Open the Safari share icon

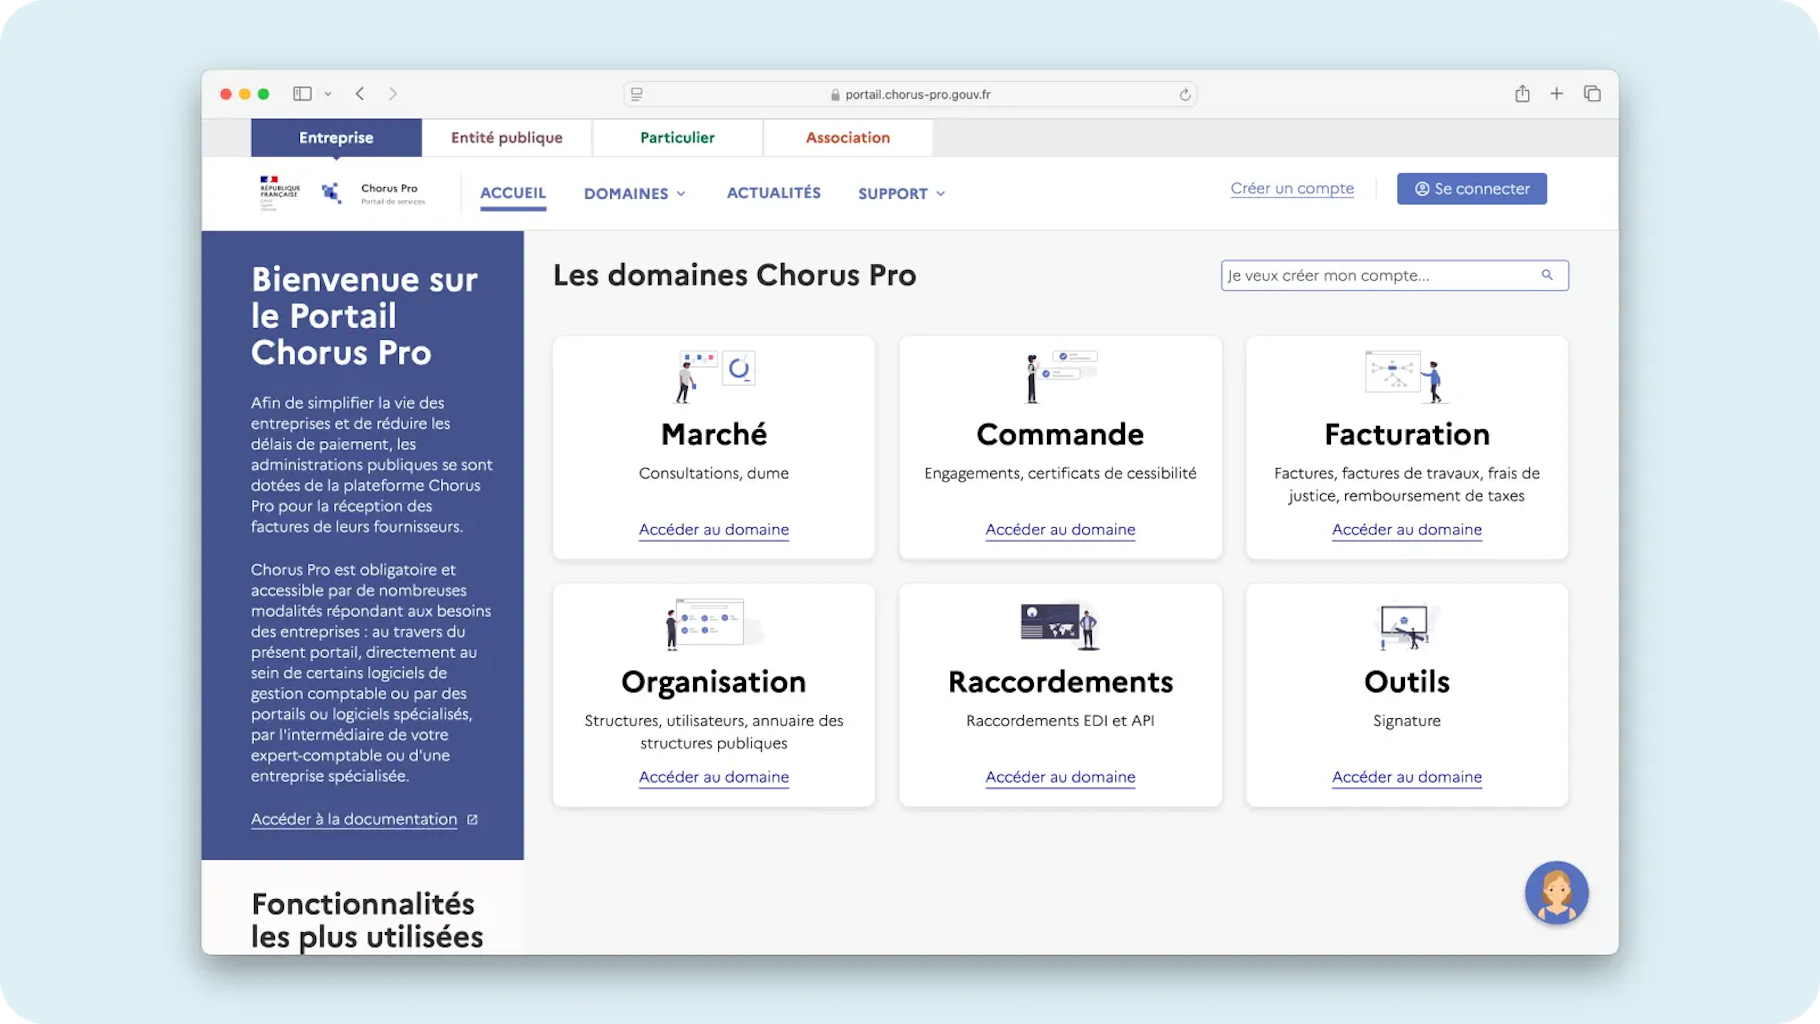pos(1522,93)
